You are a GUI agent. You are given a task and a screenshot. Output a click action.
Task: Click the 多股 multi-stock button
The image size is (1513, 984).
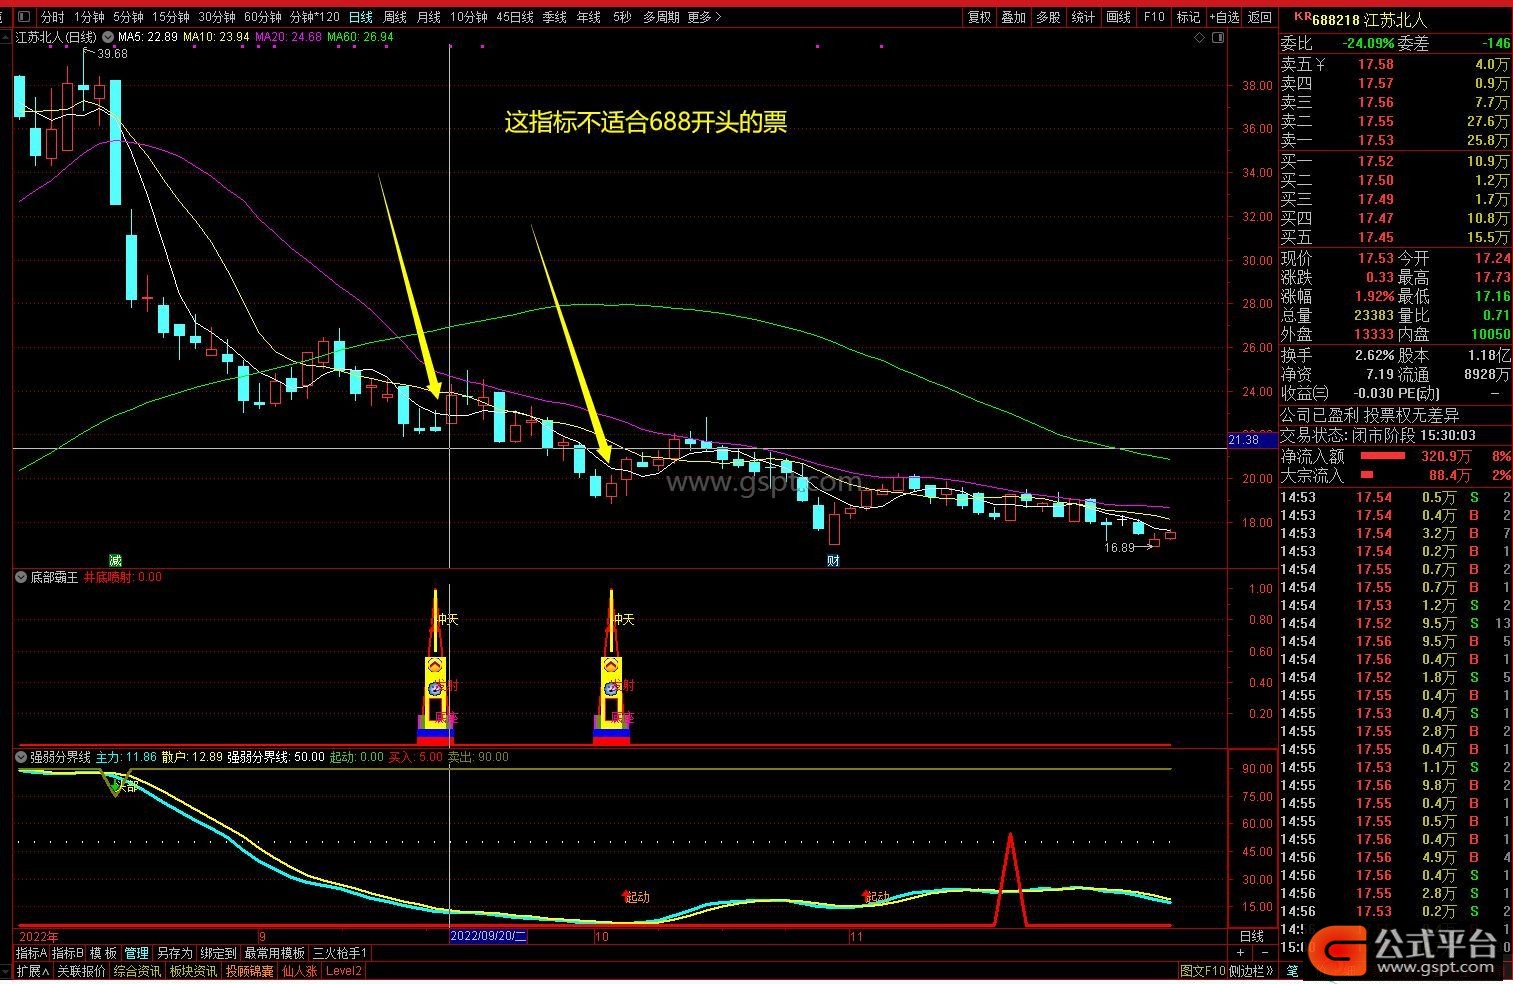tap(1047, 17)
